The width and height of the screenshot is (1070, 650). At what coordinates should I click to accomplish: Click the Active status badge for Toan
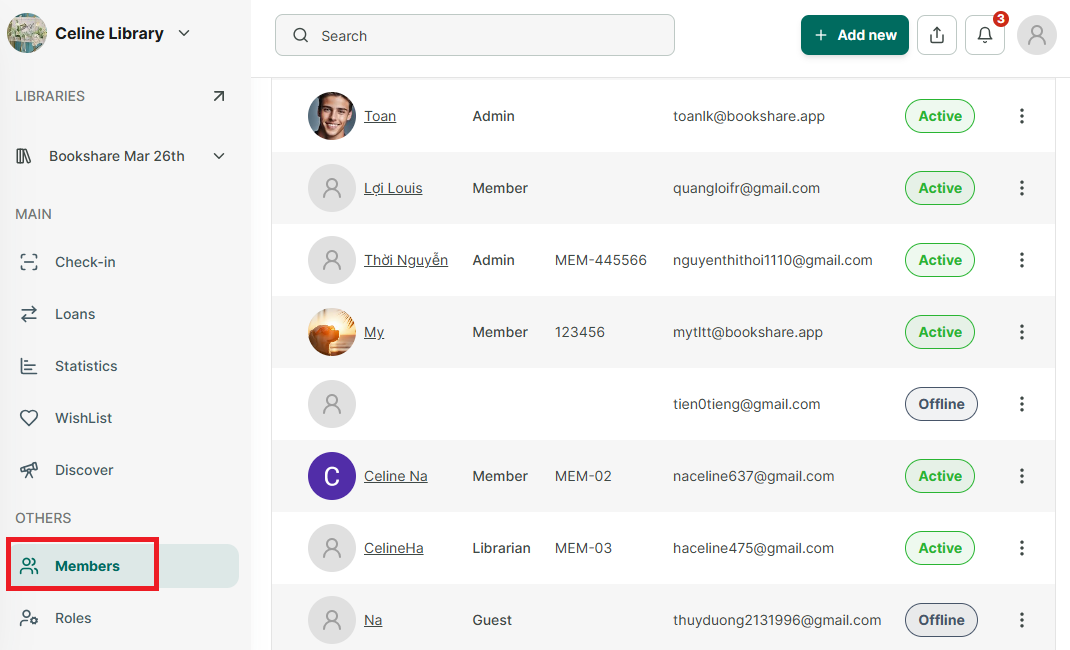[940, 116]
